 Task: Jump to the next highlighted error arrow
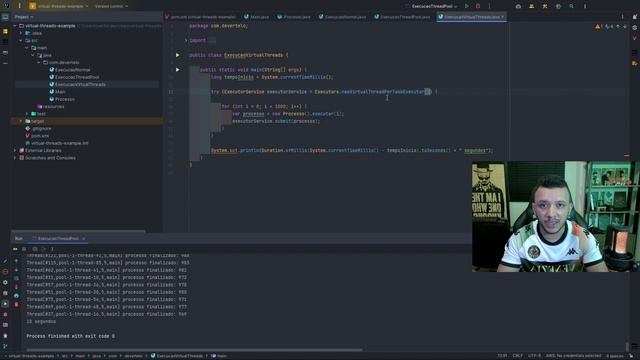[624, 27]
